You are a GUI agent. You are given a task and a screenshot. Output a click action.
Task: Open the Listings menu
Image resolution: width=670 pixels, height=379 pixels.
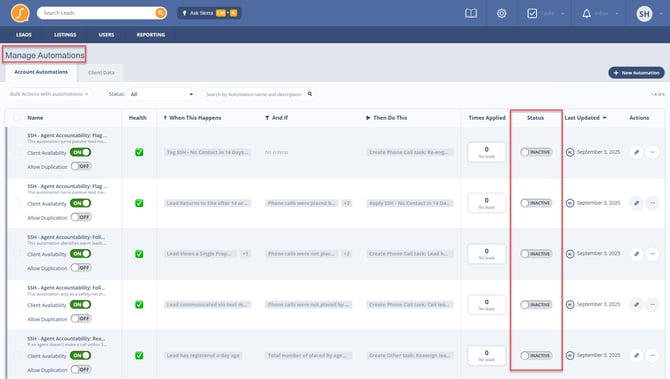point(65,35)
